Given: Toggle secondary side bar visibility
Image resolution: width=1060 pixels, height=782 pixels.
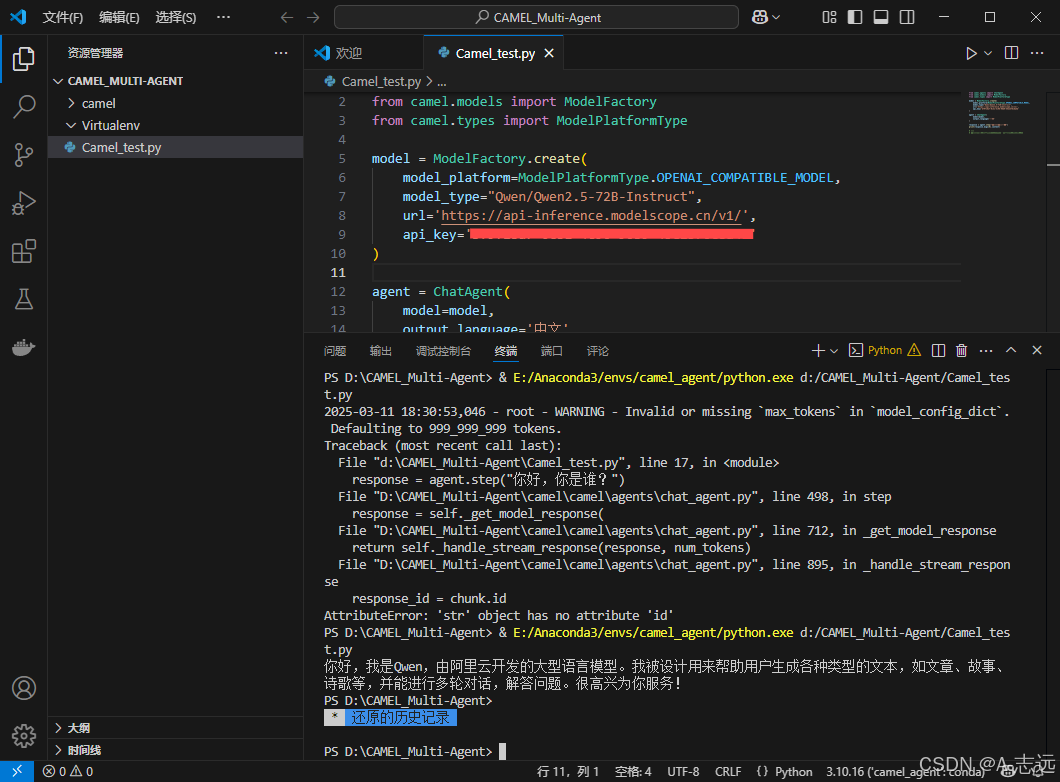Looking at the screenshot, I should point(907,18).
